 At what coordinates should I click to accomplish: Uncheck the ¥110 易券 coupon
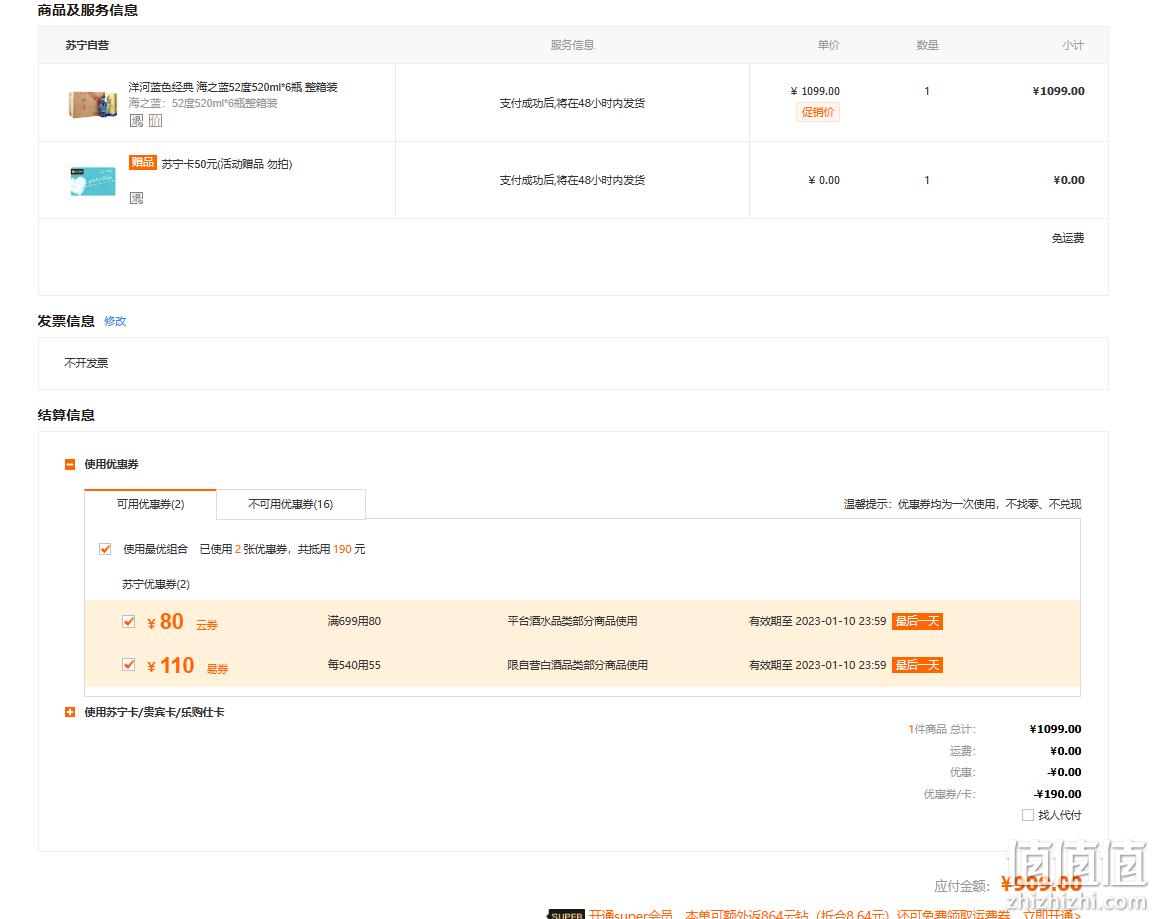click(129, 665)
